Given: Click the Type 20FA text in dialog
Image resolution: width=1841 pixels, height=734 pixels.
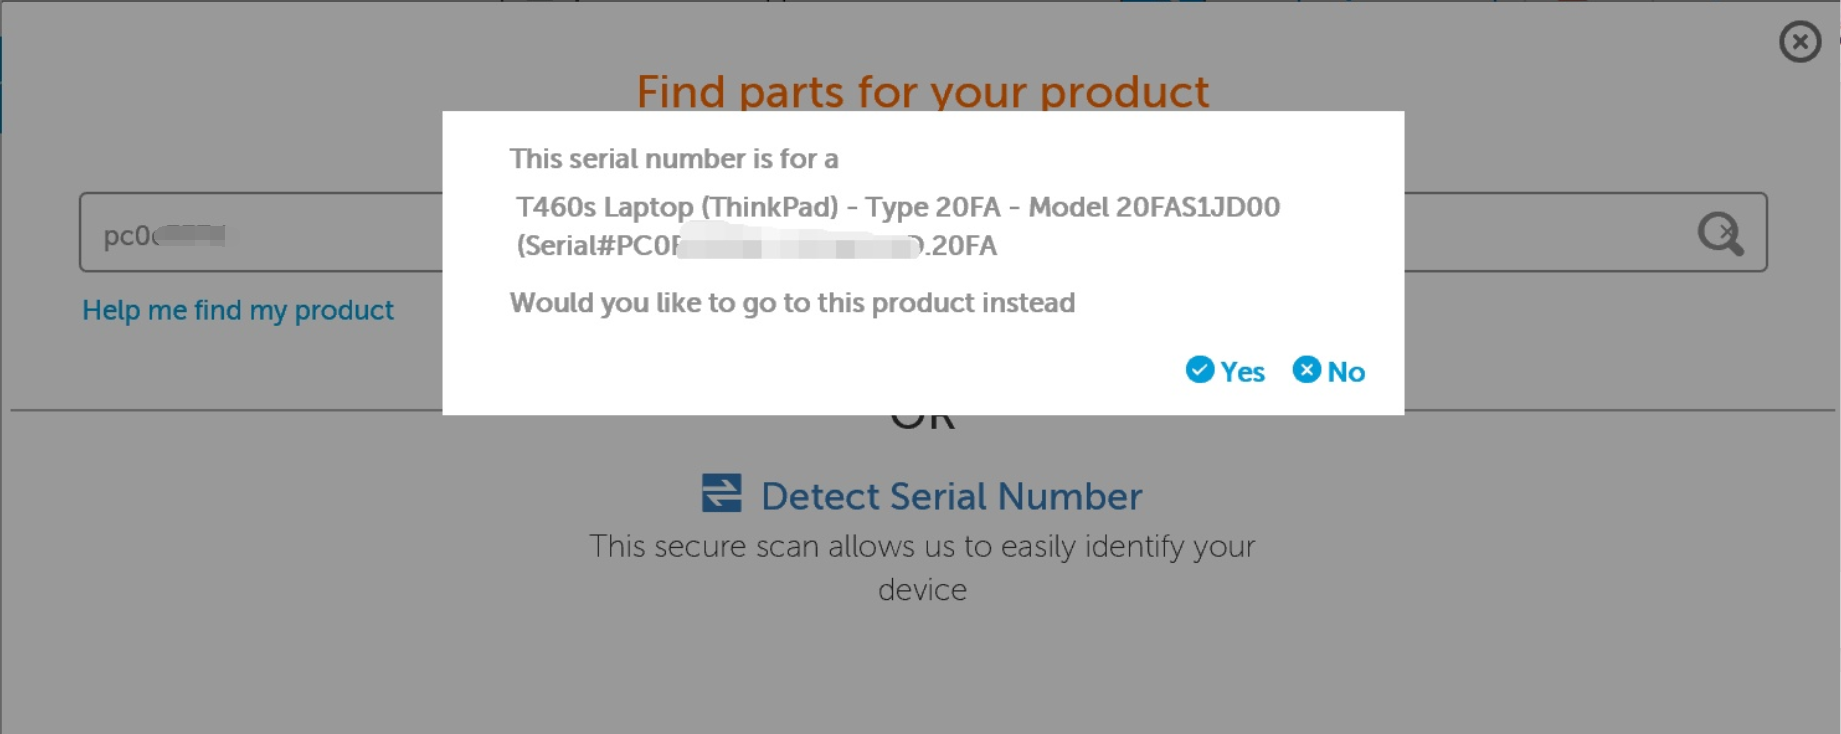Looking at the screenshot, I should (x=932, y=207).
